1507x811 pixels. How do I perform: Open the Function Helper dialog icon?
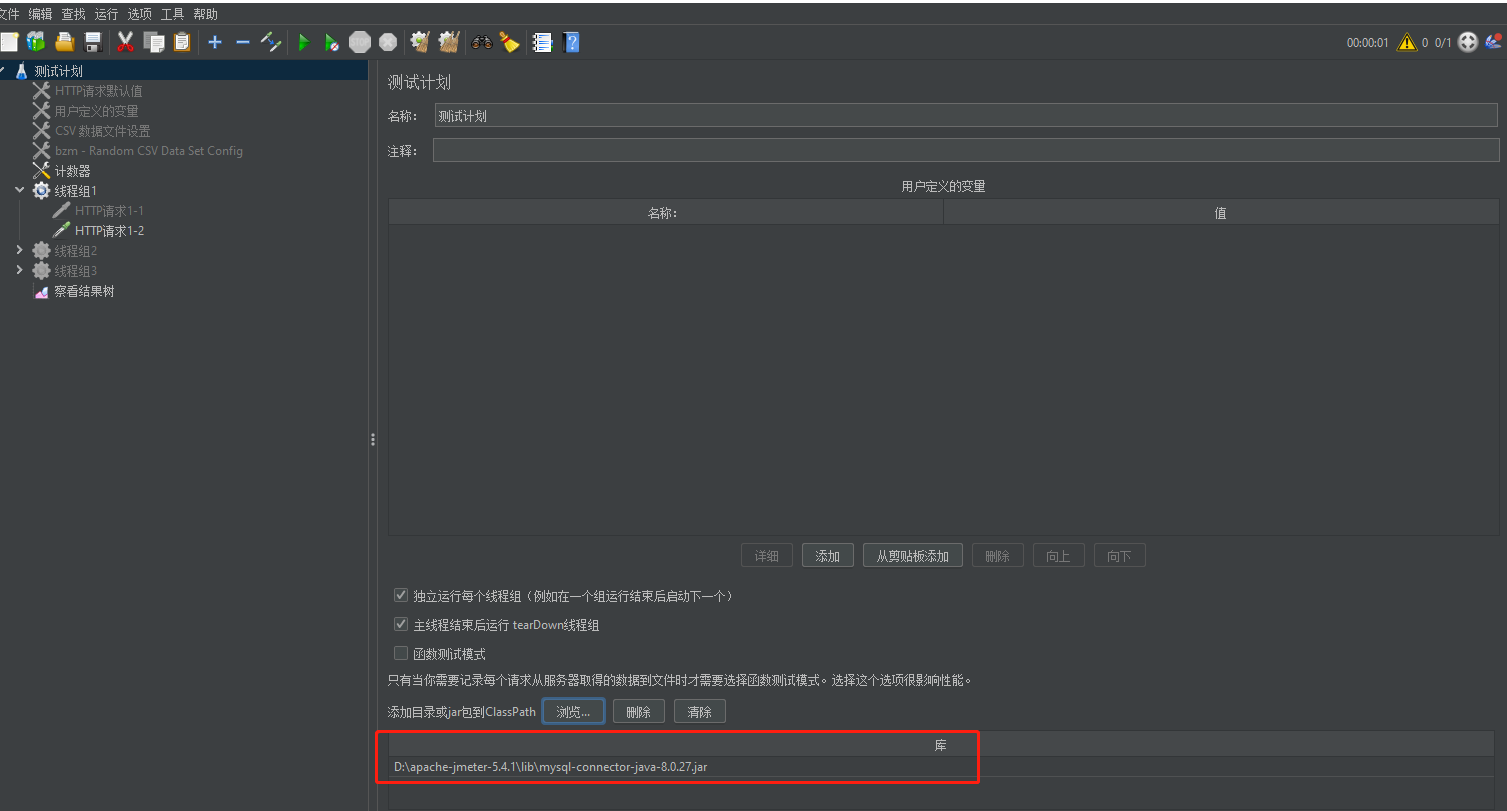542,42
